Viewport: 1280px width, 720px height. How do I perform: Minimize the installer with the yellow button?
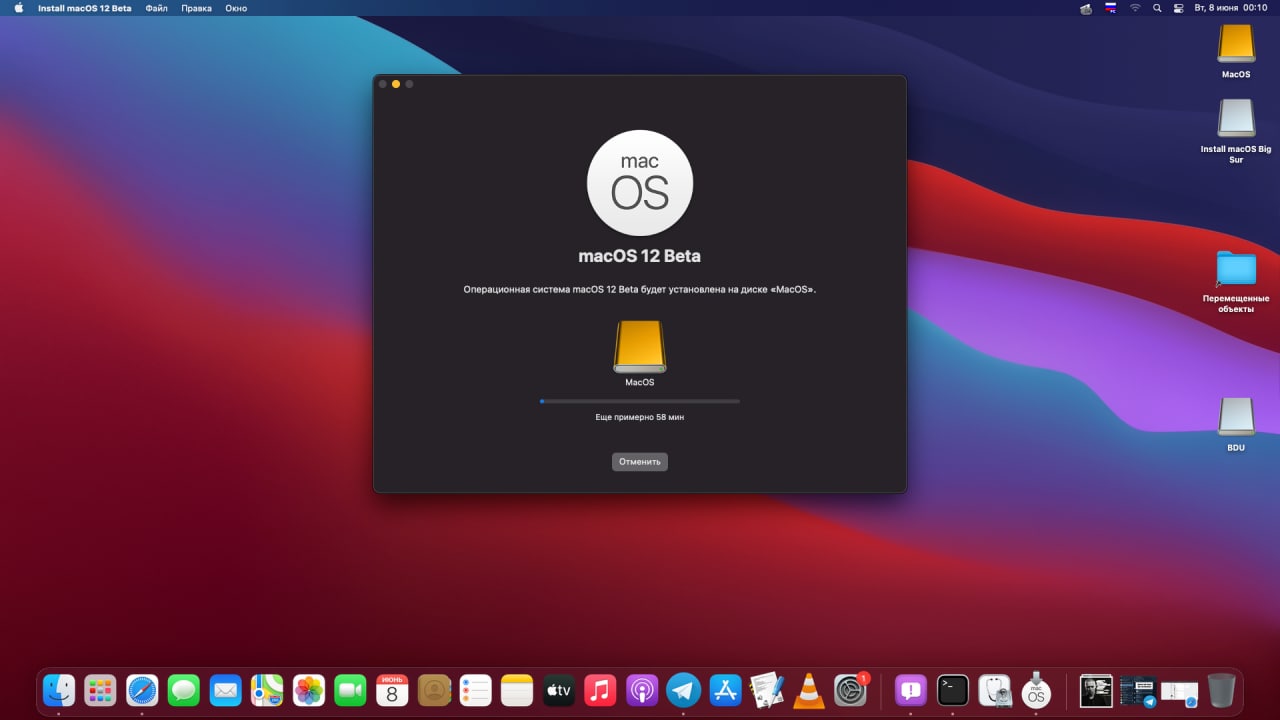coord(396,84)
